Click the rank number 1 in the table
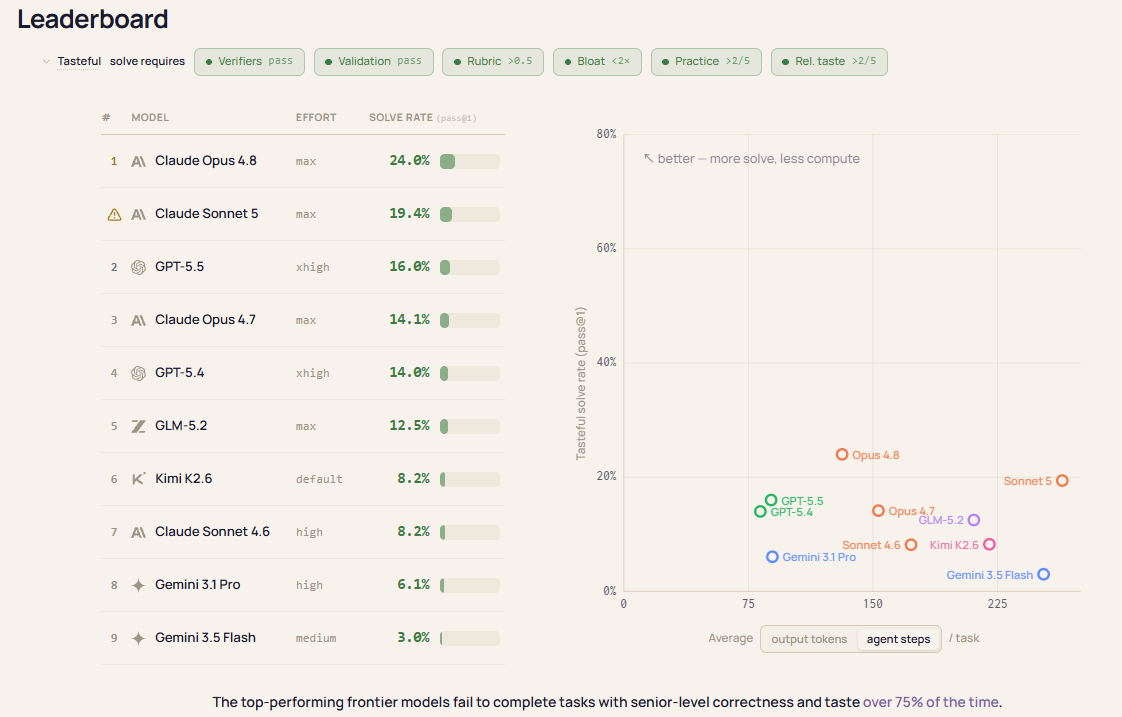The image size is (1122, 717). [114, 162]
